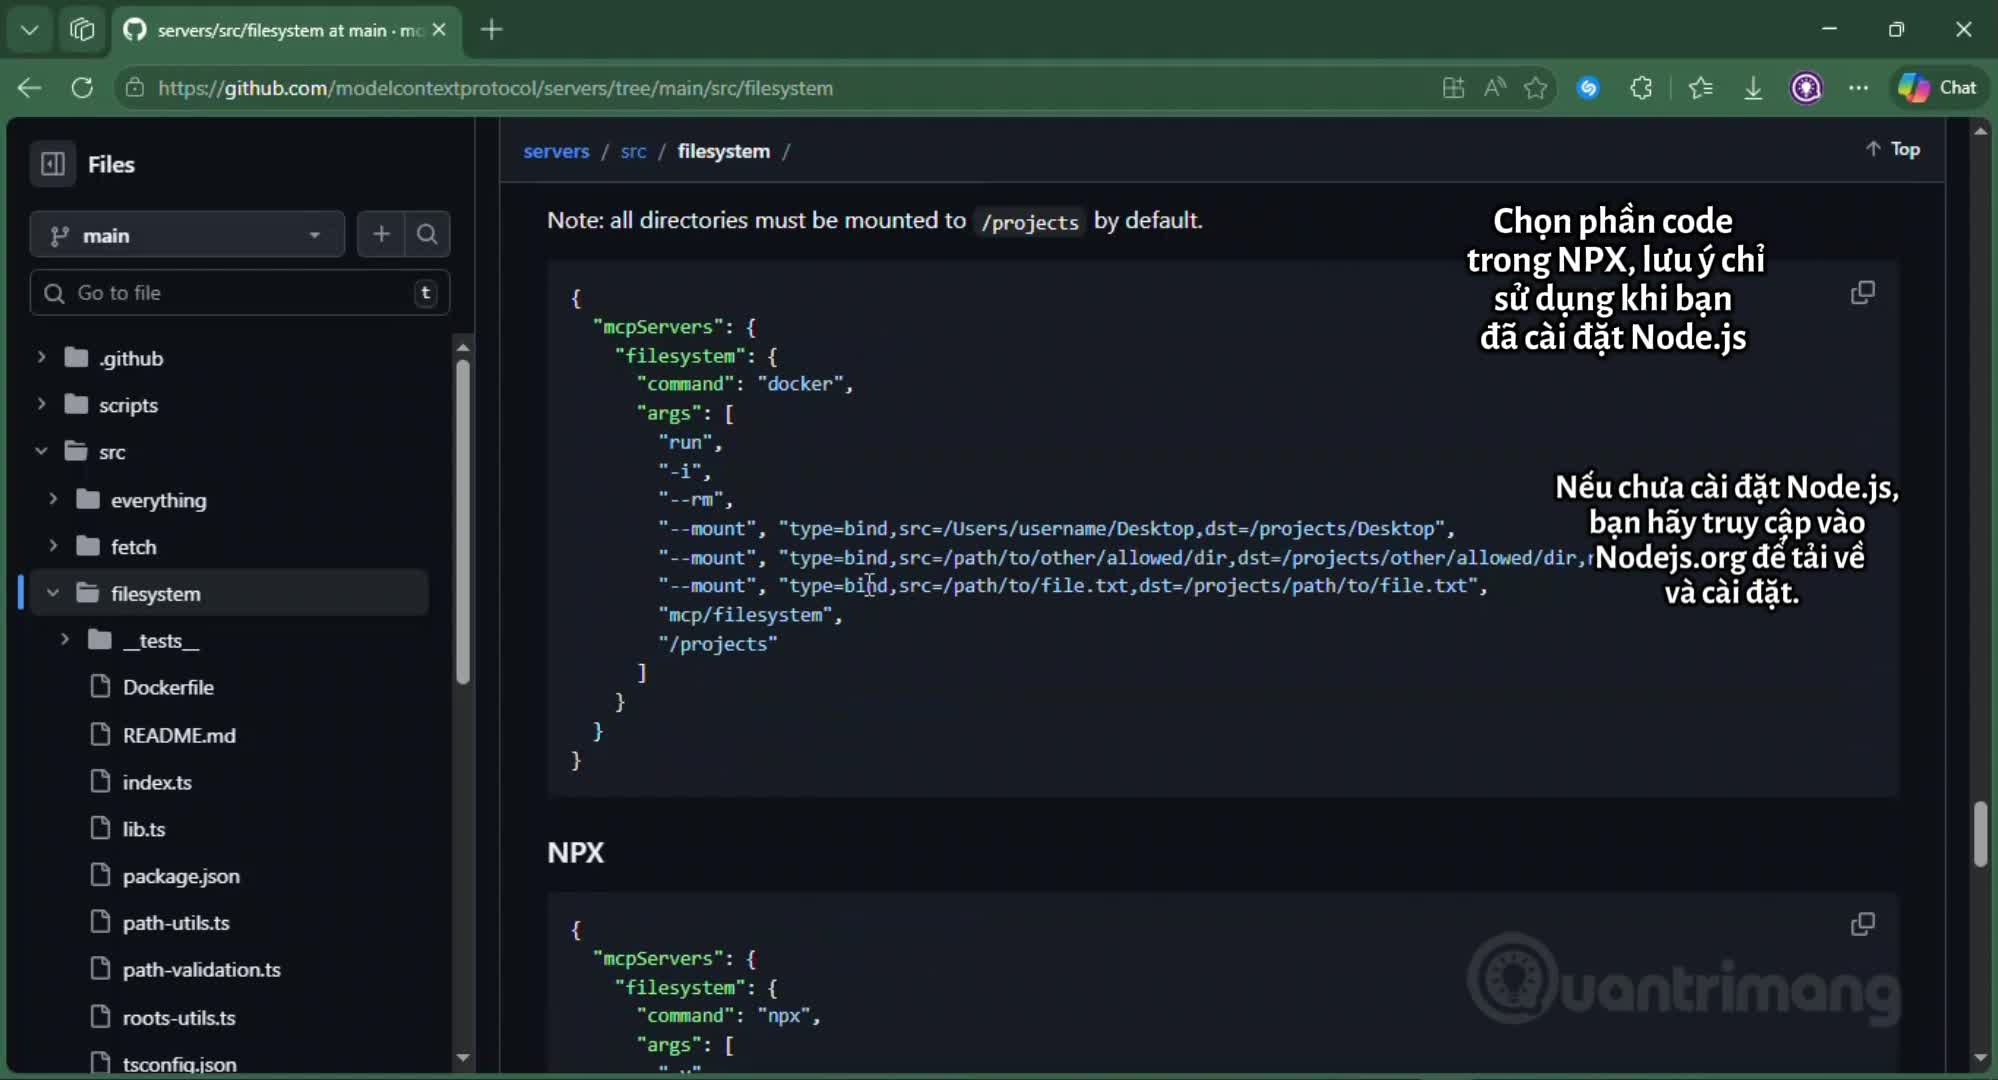Expand the everything folder chevron

point(53,499)
